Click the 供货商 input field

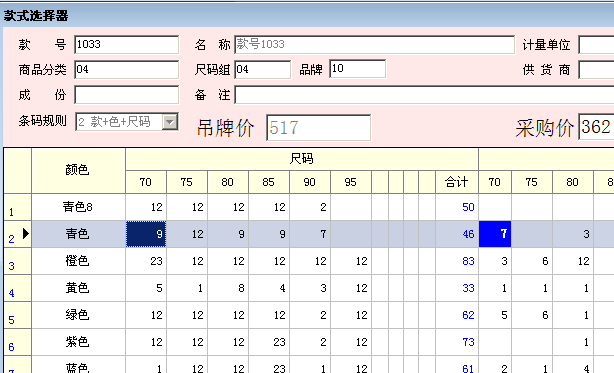tap(596, 70)
